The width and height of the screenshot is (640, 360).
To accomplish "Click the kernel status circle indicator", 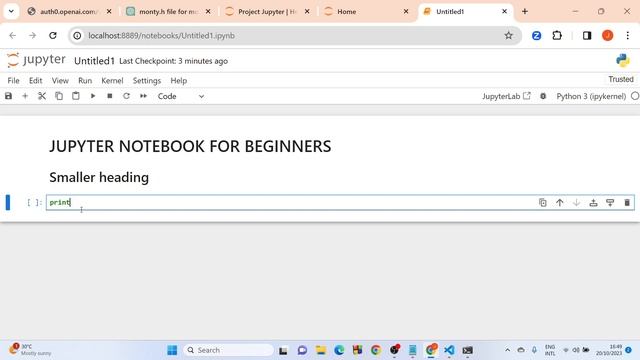I will [635, 96].
